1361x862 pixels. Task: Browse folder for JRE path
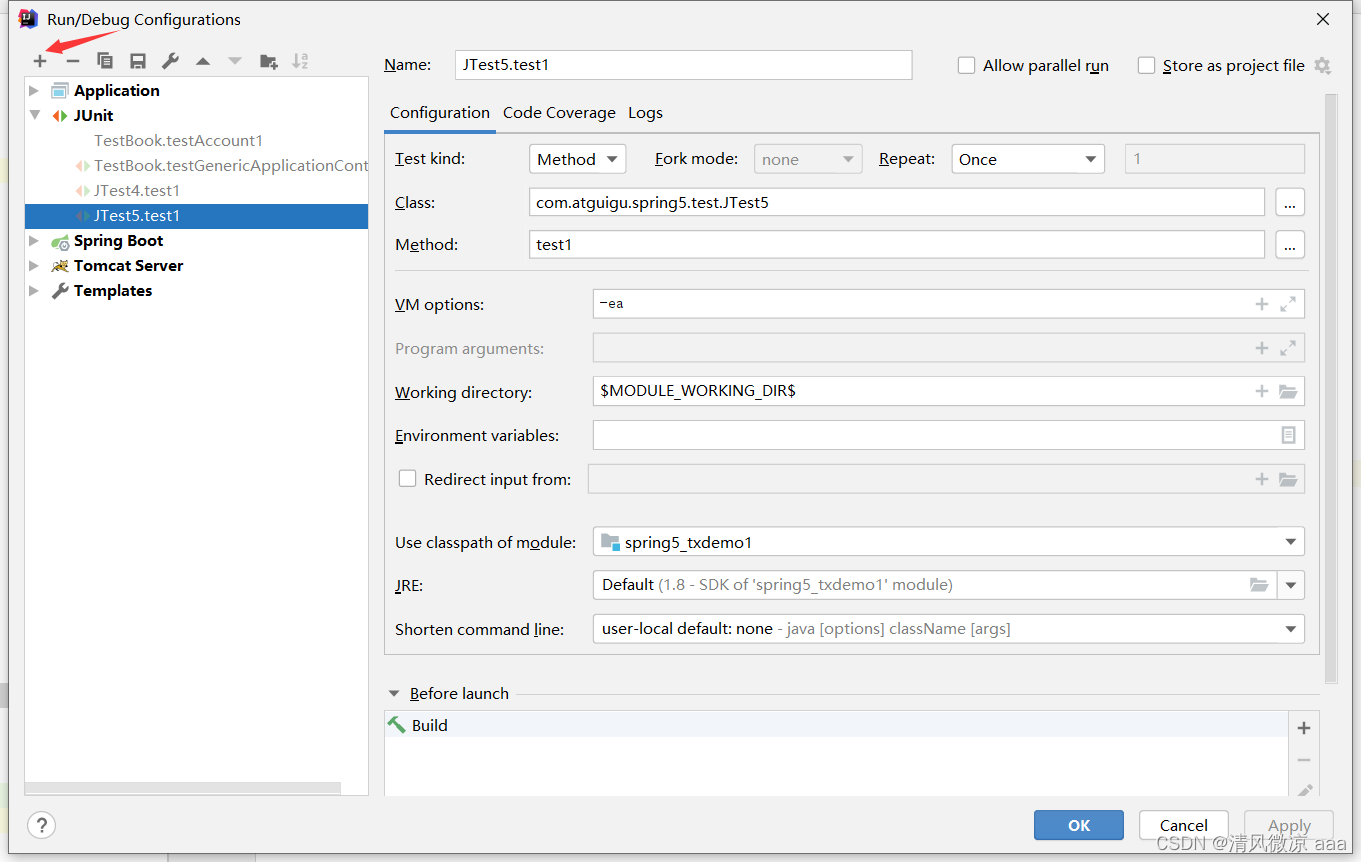click(x=1259, y=585)
